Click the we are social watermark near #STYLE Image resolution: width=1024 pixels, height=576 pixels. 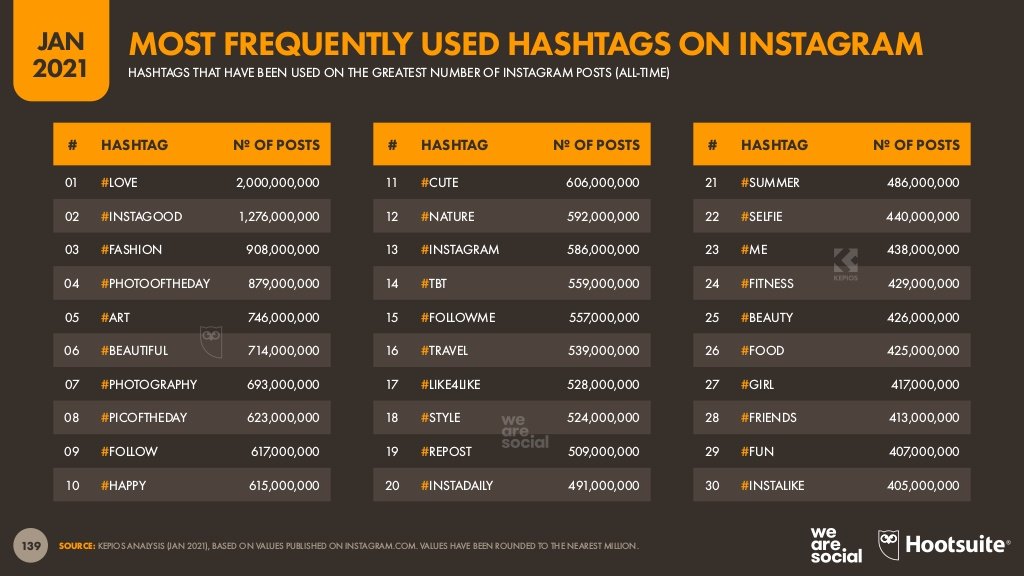point(525,432)
